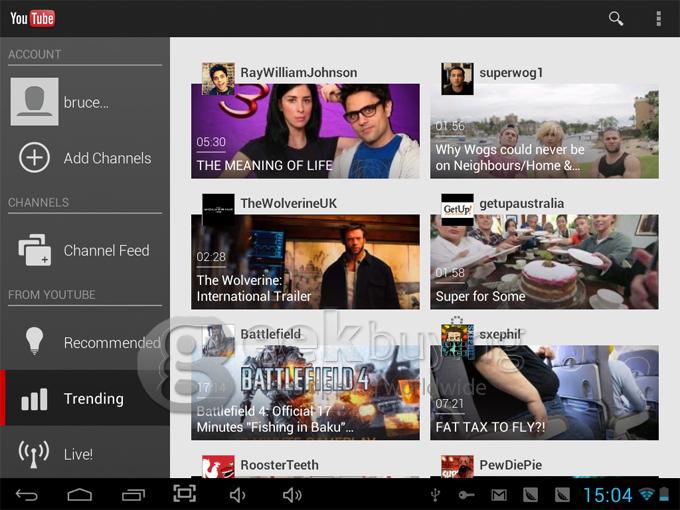Screen dimensions: 680x510
Task: Play Battlefield 4: Official 17 Minutes video
Action: [305, 392]
